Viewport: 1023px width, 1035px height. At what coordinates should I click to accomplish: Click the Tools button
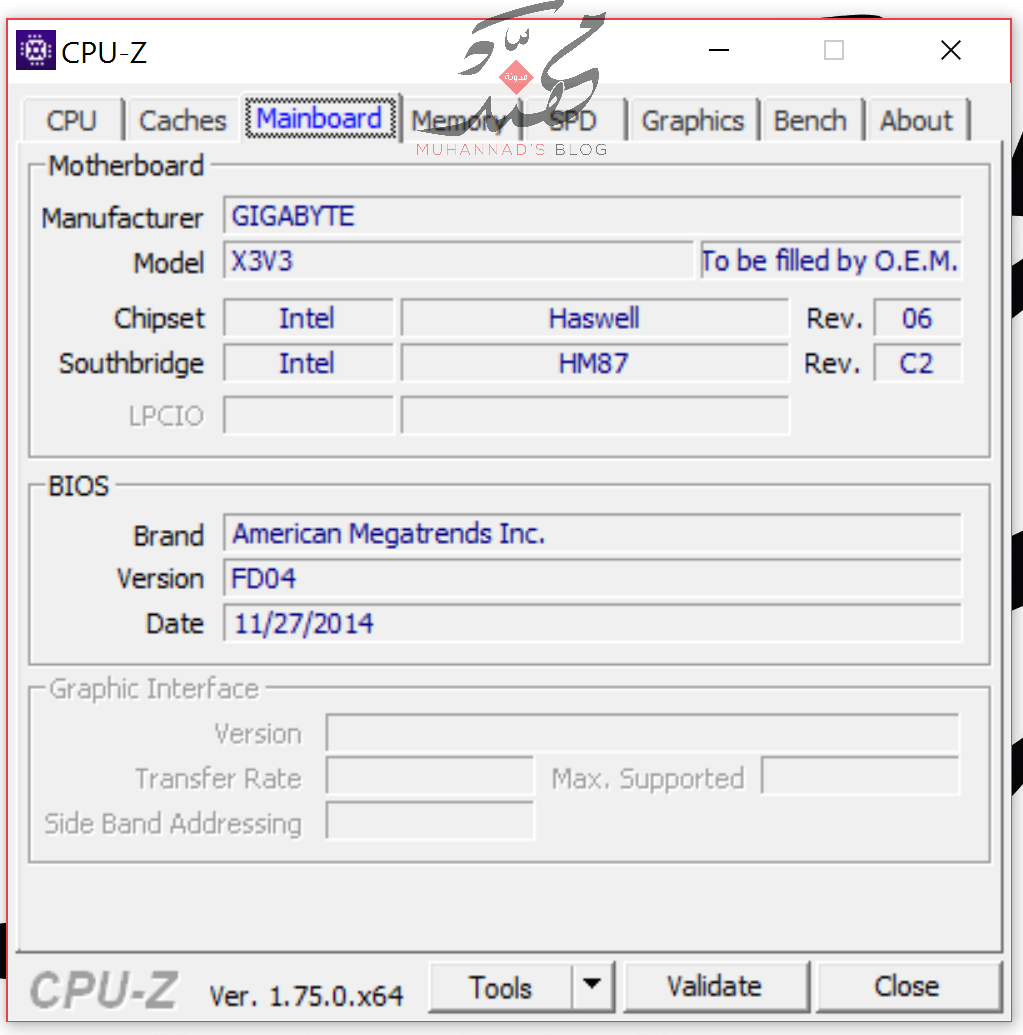(x=501, y=988)
